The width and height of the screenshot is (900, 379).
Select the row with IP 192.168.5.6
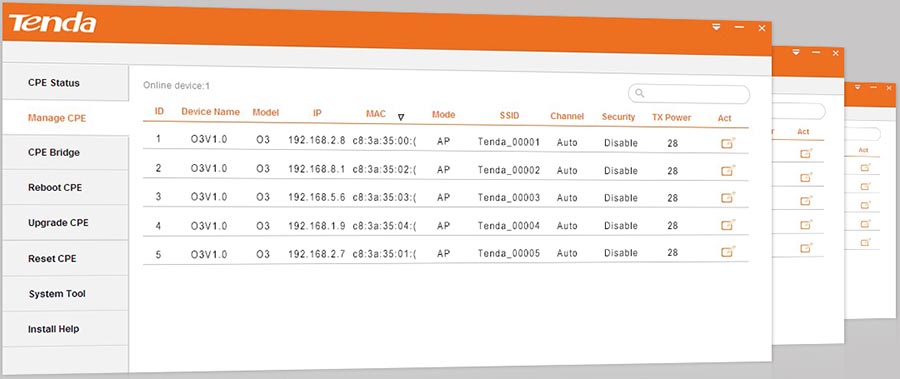click(x=445, y=197)
